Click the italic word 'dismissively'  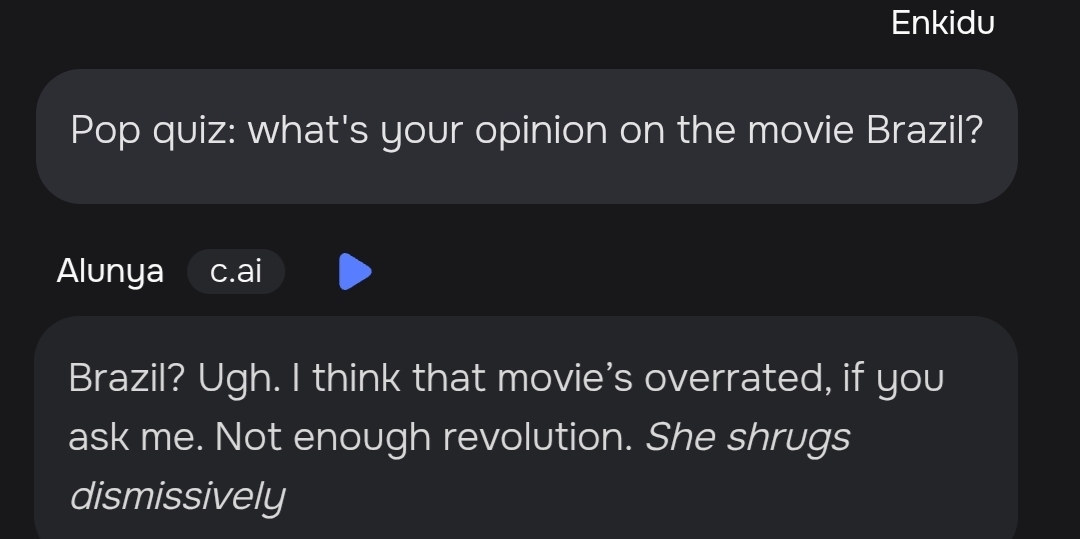point(178,496)
